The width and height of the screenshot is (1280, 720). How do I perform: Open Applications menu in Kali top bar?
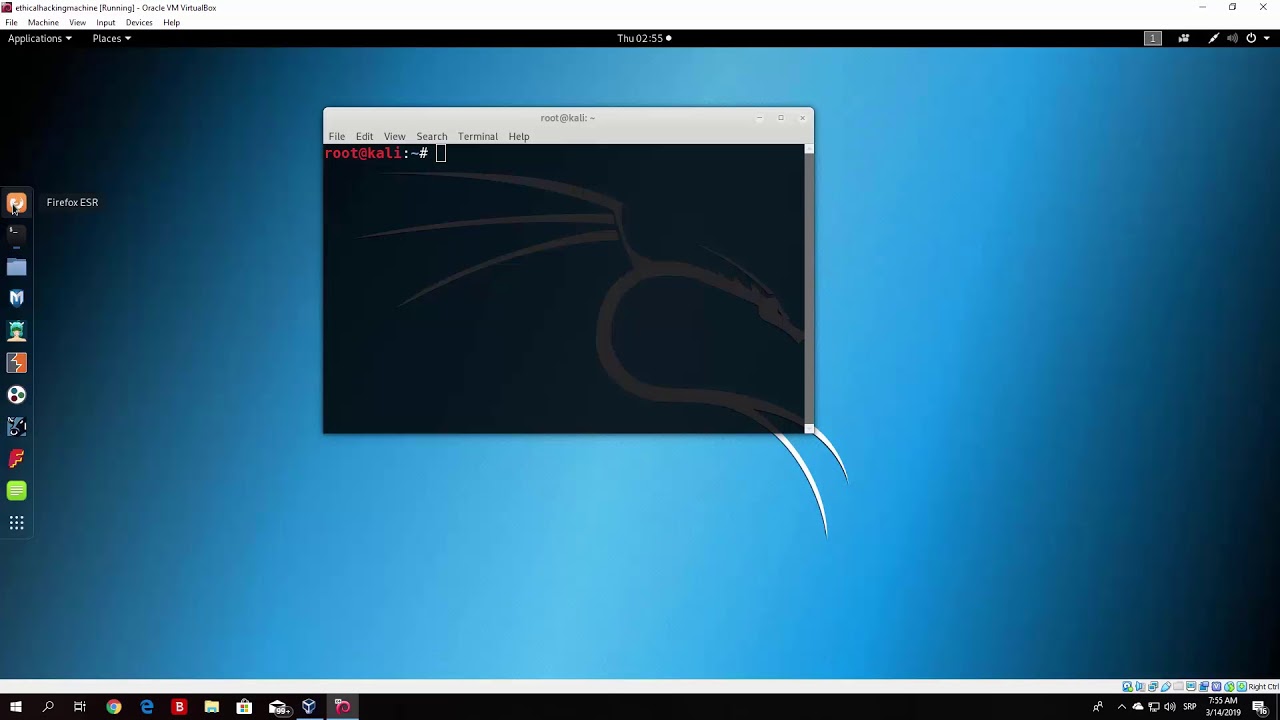(x=40, y=38)
